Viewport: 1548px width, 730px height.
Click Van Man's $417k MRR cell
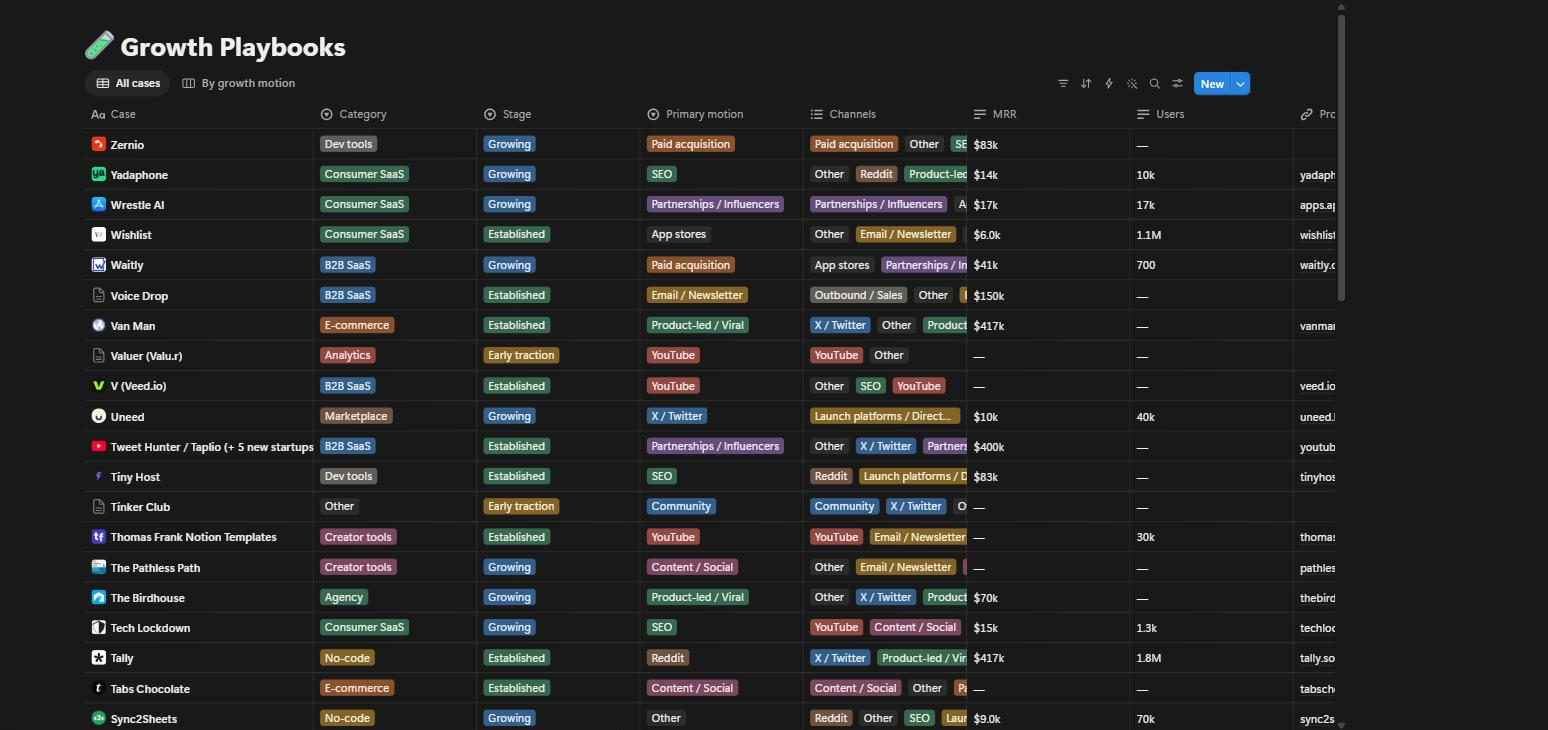tap(1048, 326)
